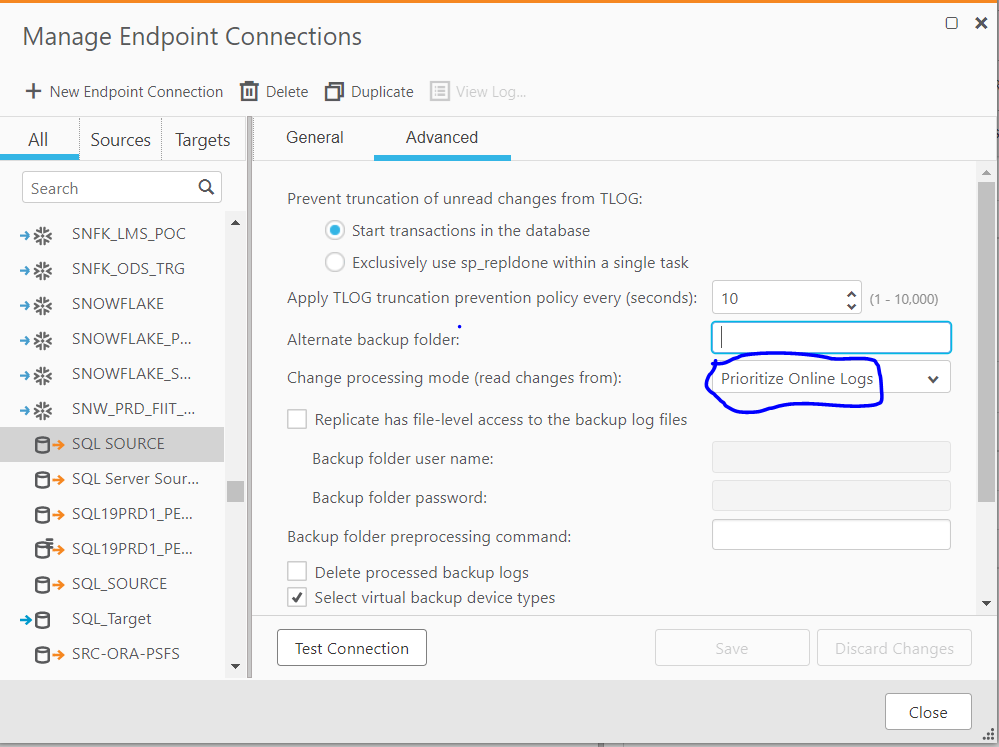Open Change processing mode dropdown
999x747 pixels.
[831, 379]
